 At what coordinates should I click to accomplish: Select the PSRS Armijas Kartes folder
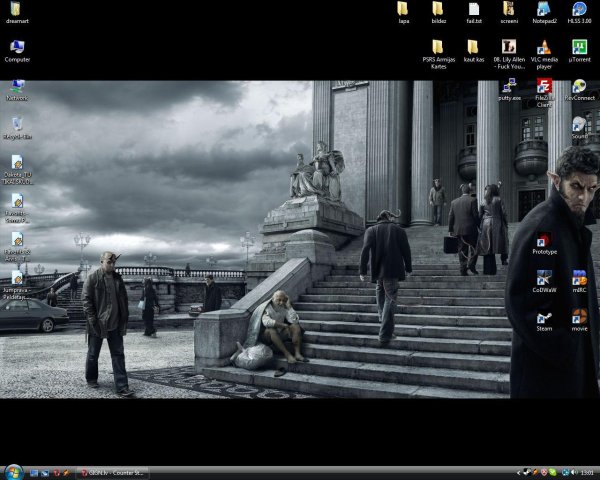(437, 47)
